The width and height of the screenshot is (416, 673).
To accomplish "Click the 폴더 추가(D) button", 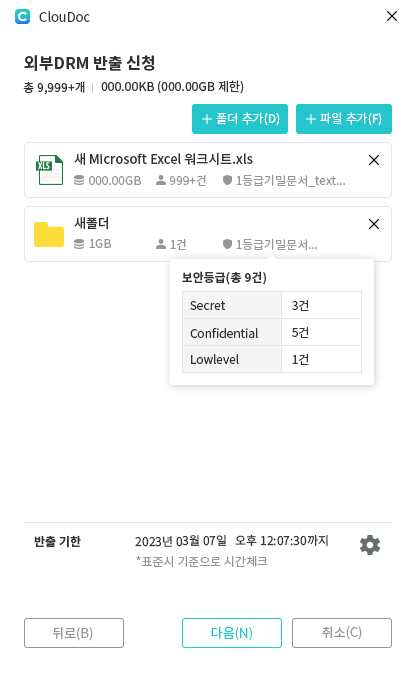I will (x=240, y=119).
